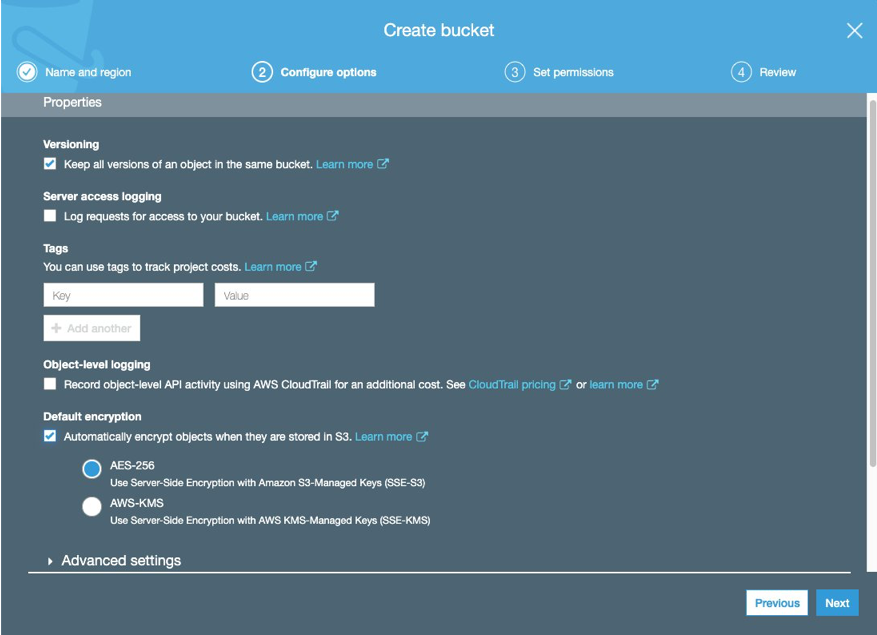Open Server access logging Learn more link
This screenshot has width=877, height=635.
coord(294,217)
